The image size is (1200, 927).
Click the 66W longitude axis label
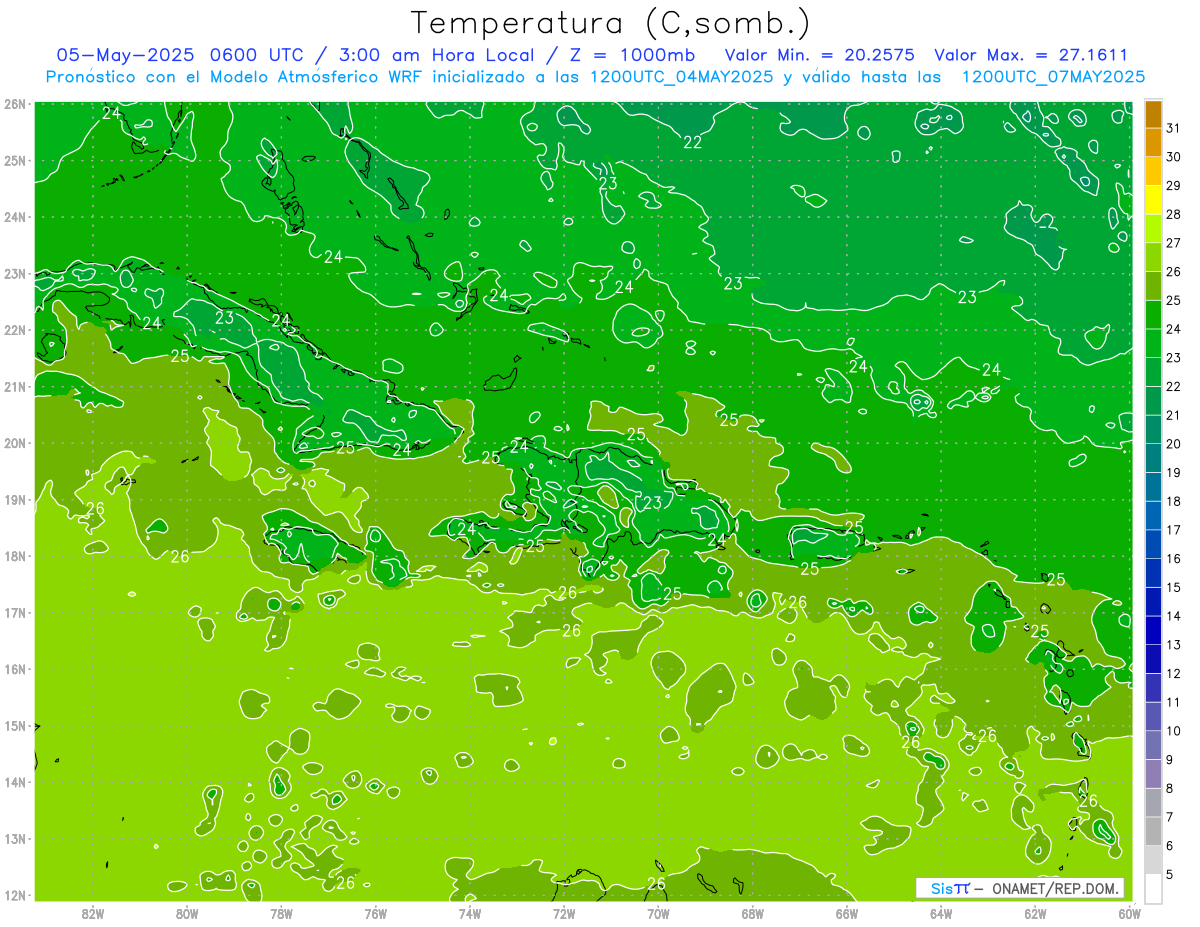(x=847, y=912)
